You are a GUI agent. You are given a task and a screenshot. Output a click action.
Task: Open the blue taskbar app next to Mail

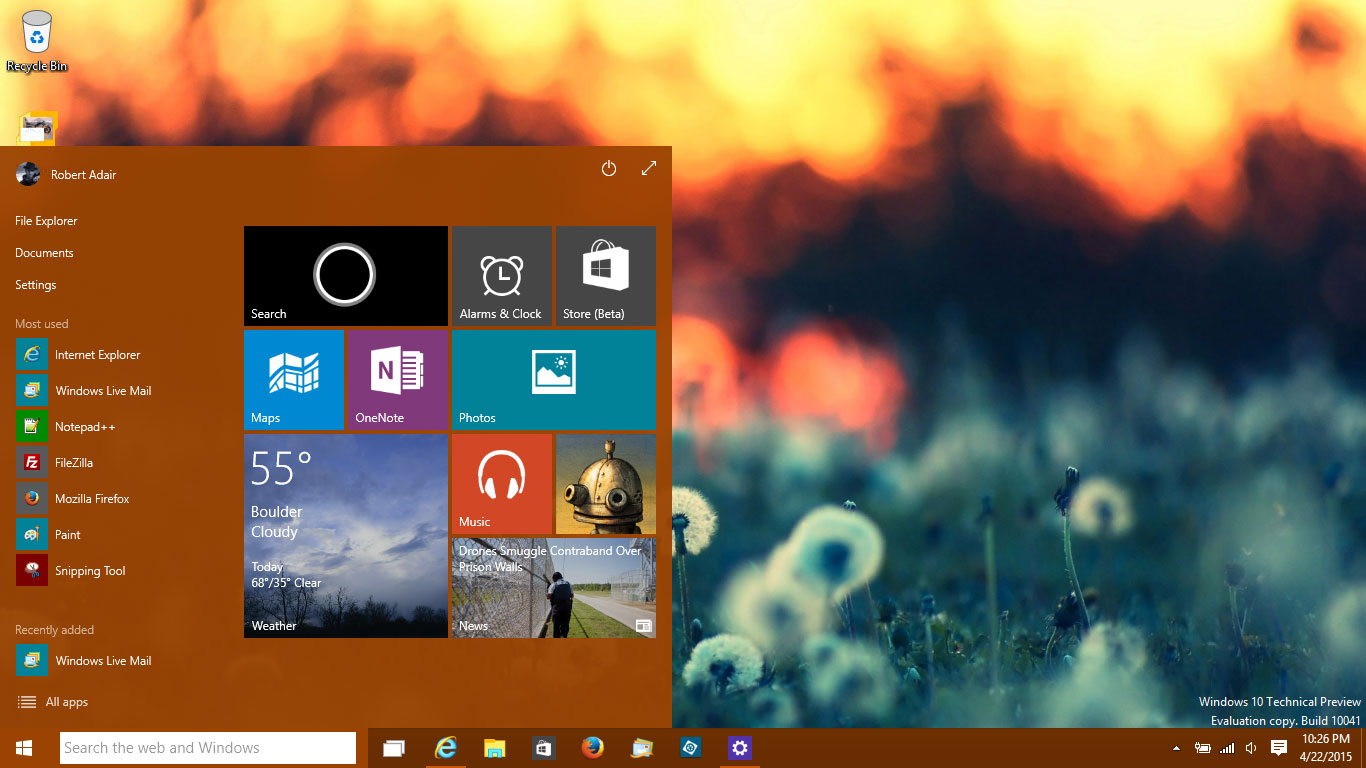[x=690, y=748]
